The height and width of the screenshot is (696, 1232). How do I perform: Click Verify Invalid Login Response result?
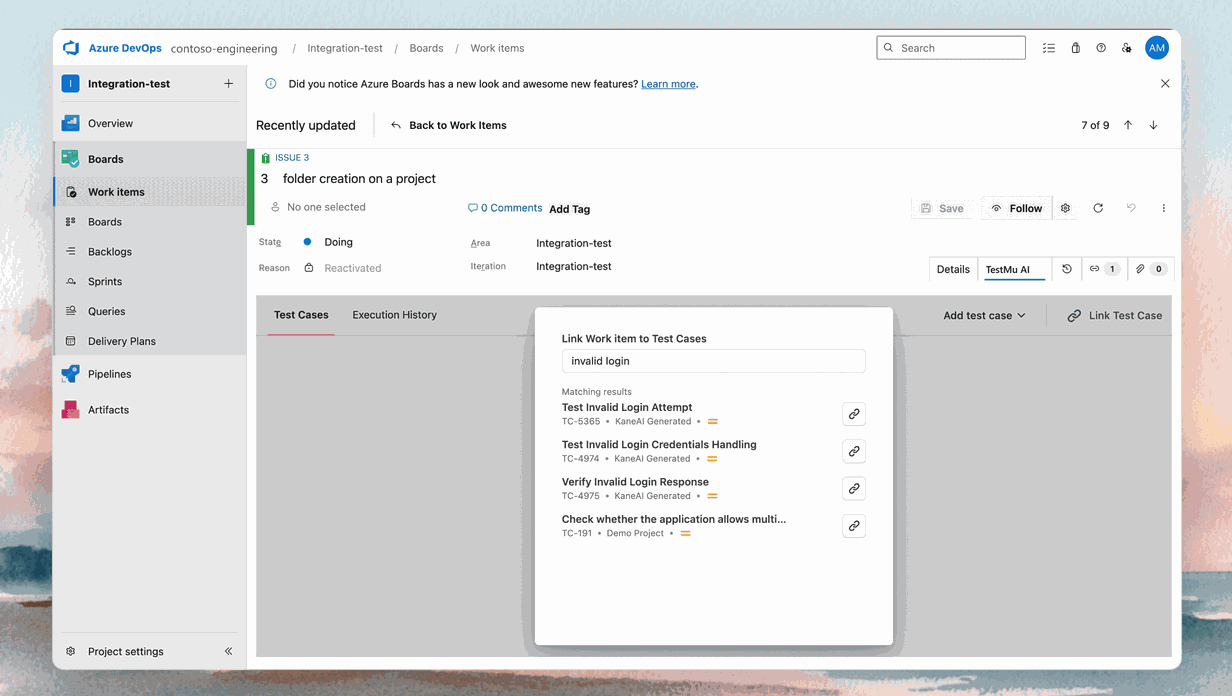pos(635,482)
